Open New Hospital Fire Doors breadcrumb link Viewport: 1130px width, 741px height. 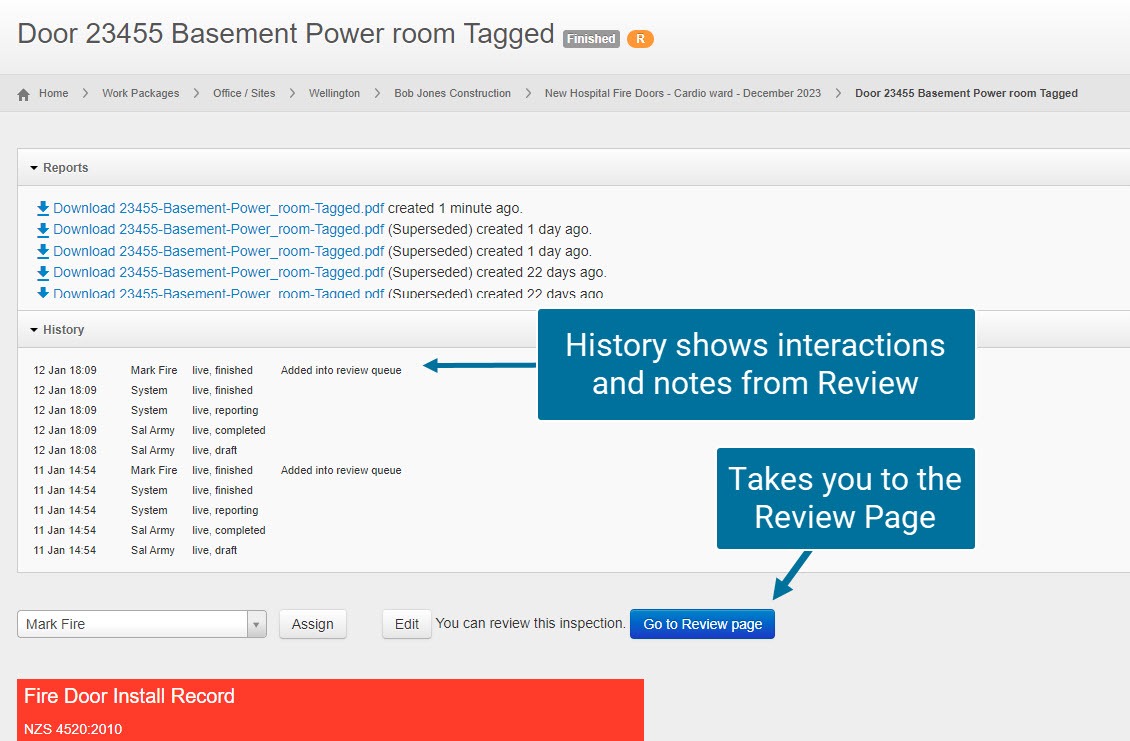coord(682,93)
